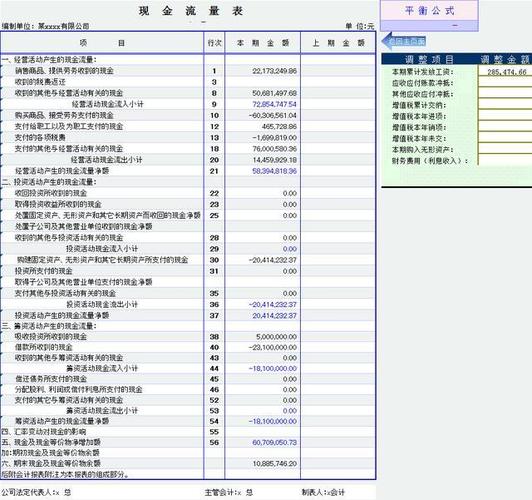Image resolution: width=532 pixels, height=500 pixels.
Task: Click the 一、经营活动产生的现金流量 section heading
Action: [49, 60]
